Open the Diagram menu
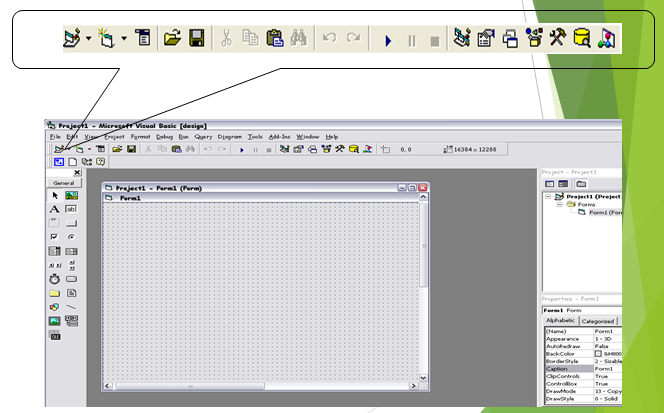The height and width of the screenshot is (413, 664). tap(230, 137)
